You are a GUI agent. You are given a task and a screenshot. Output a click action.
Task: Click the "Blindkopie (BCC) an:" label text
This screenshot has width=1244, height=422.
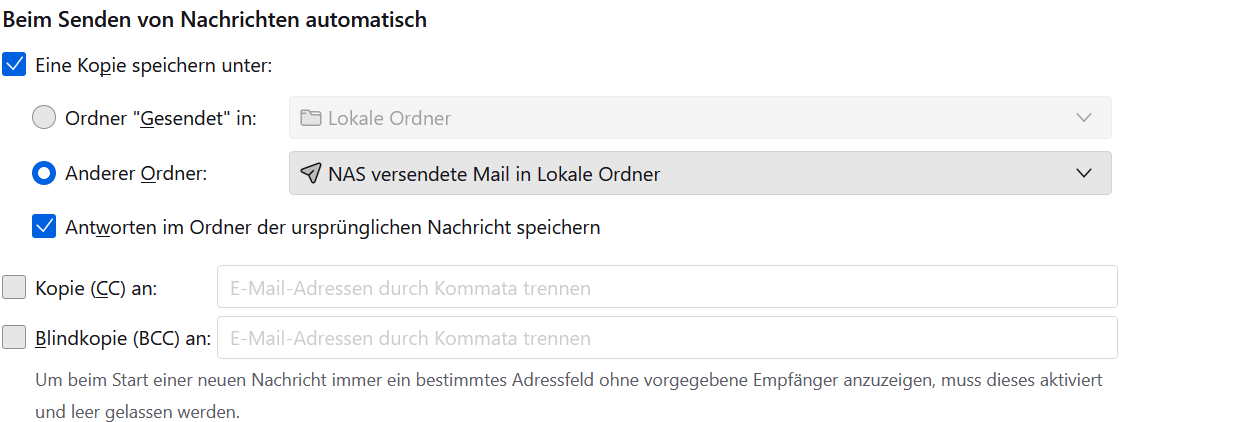click(122, 338)
